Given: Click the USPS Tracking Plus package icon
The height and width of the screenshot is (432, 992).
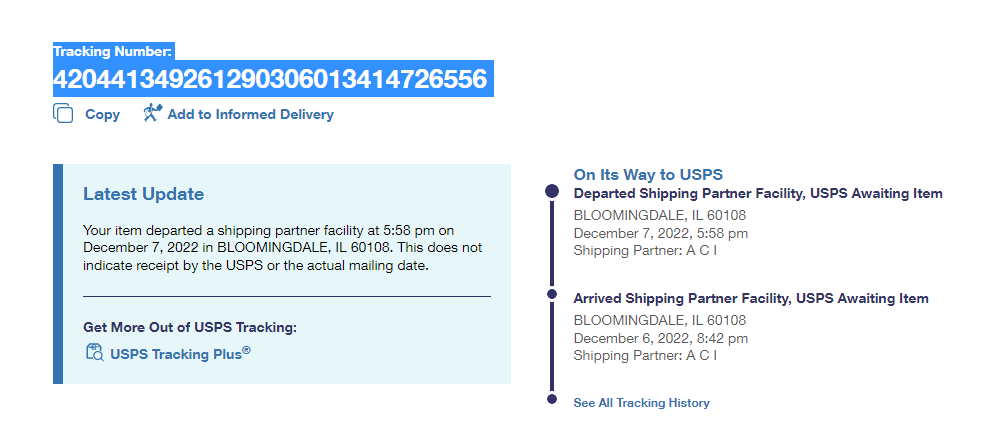Looking at the screenshot, I should (x=95, y=352).
